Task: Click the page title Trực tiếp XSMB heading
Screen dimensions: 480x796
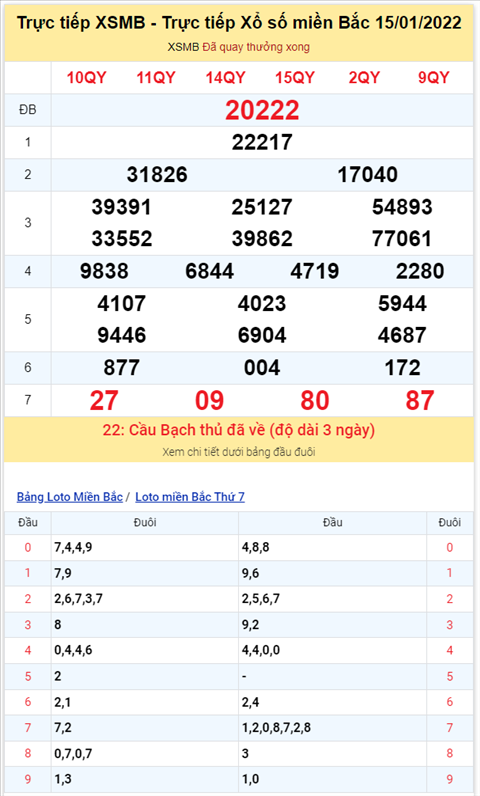Action: [x=239, y=23]
